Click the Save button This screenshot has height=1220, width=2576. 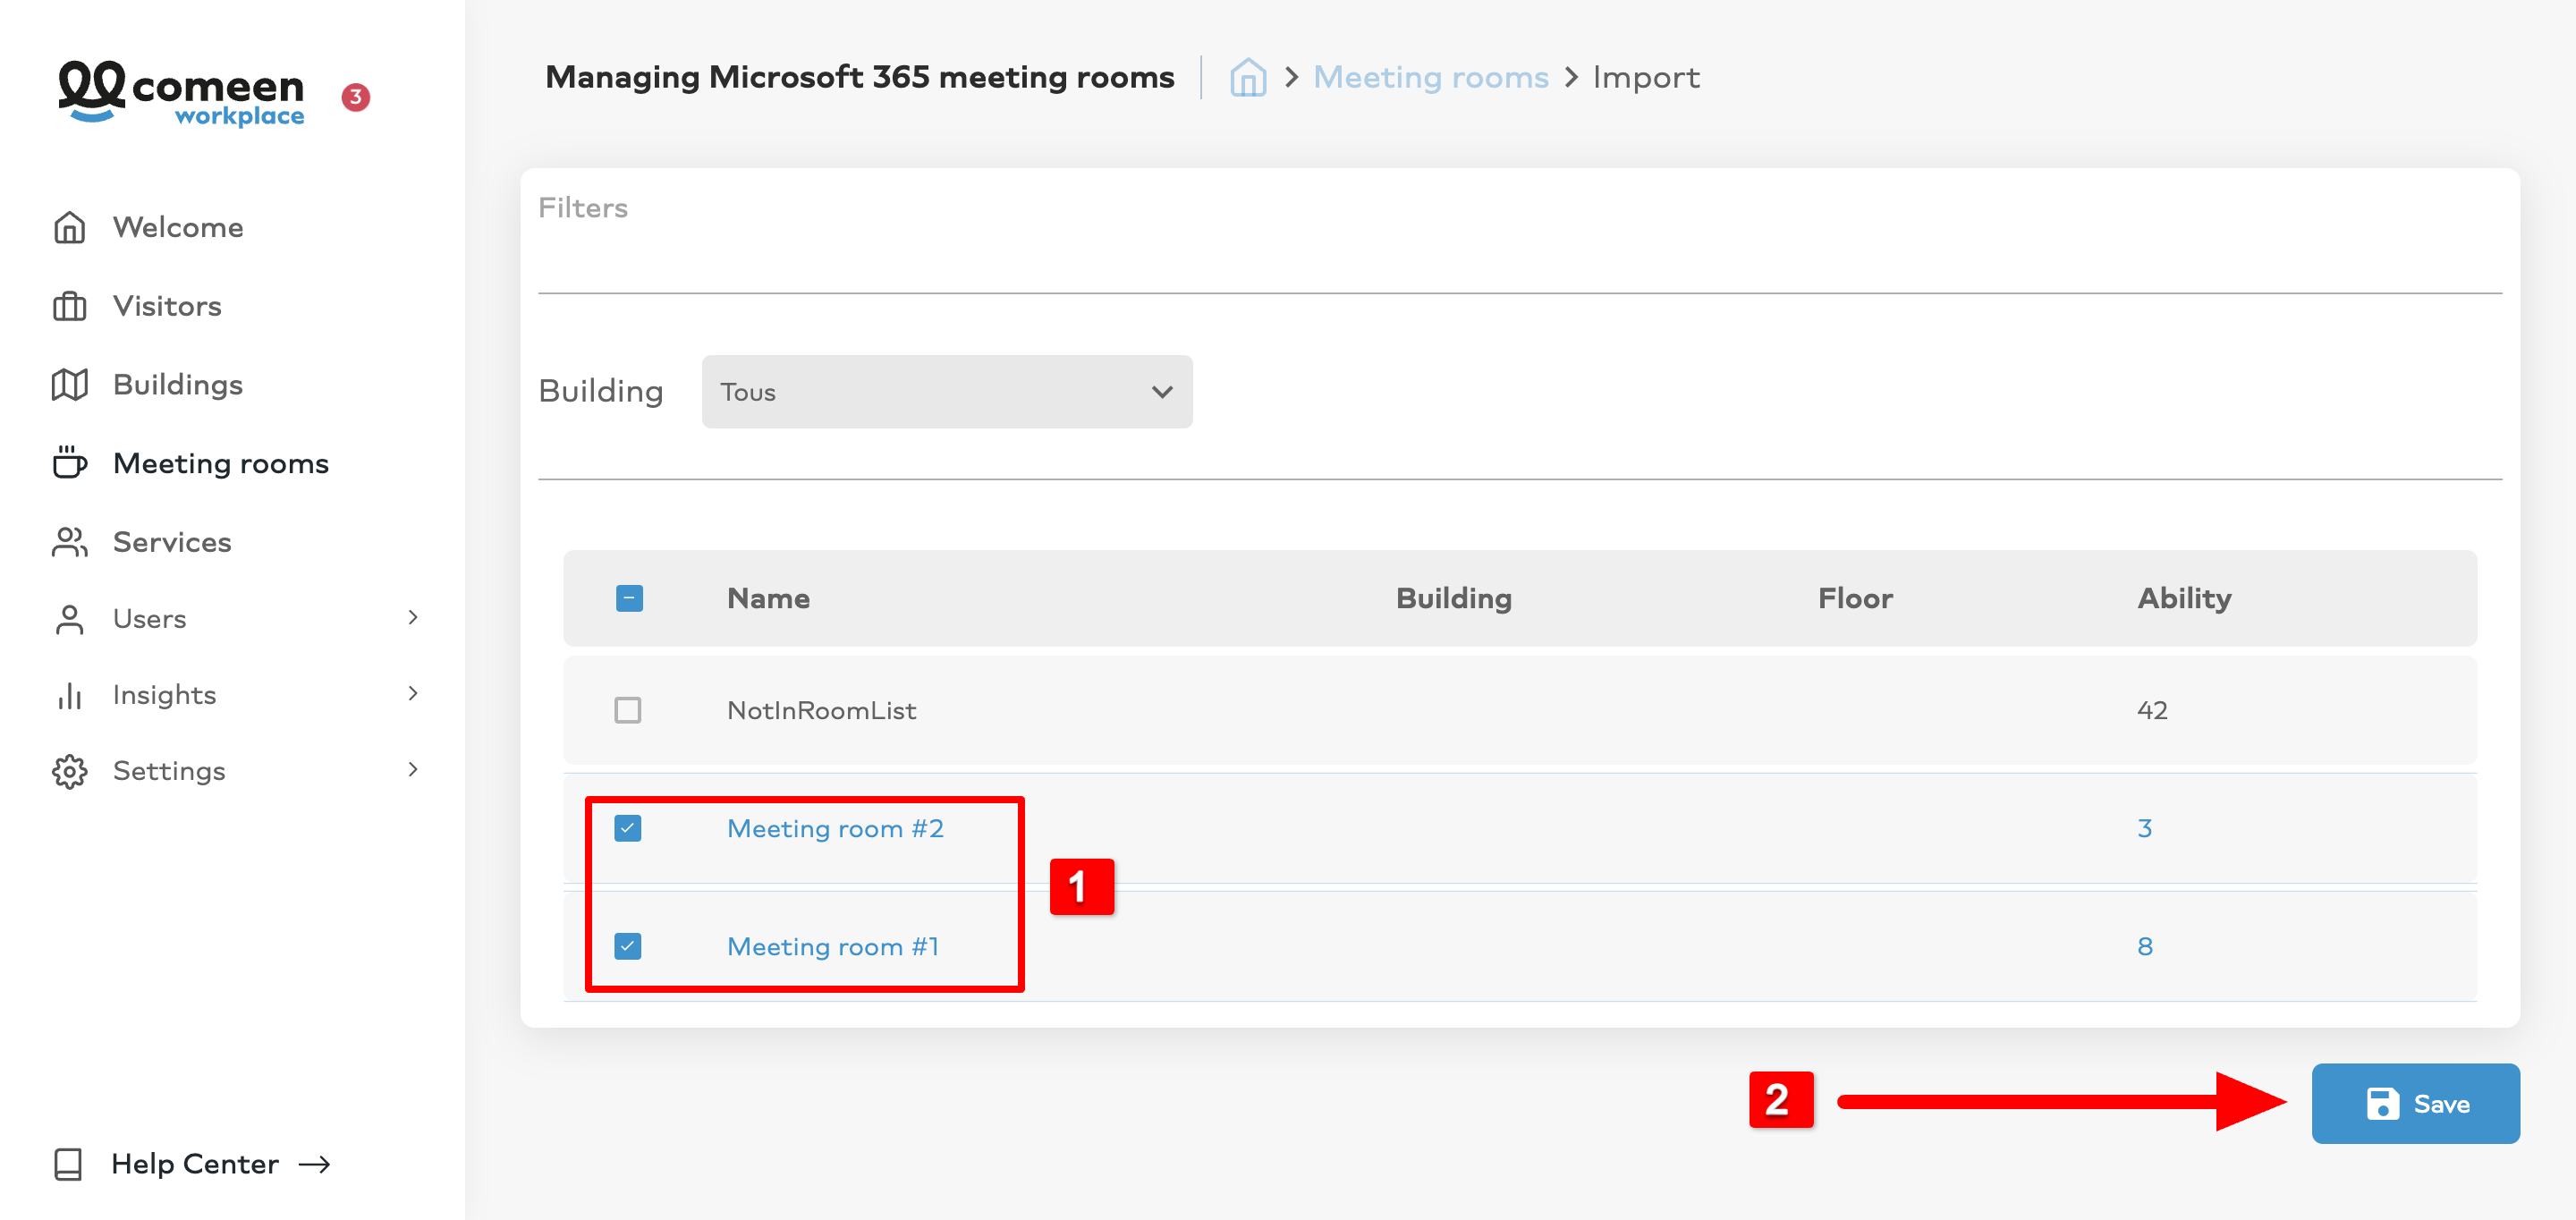click(x=2415, y=1103)
